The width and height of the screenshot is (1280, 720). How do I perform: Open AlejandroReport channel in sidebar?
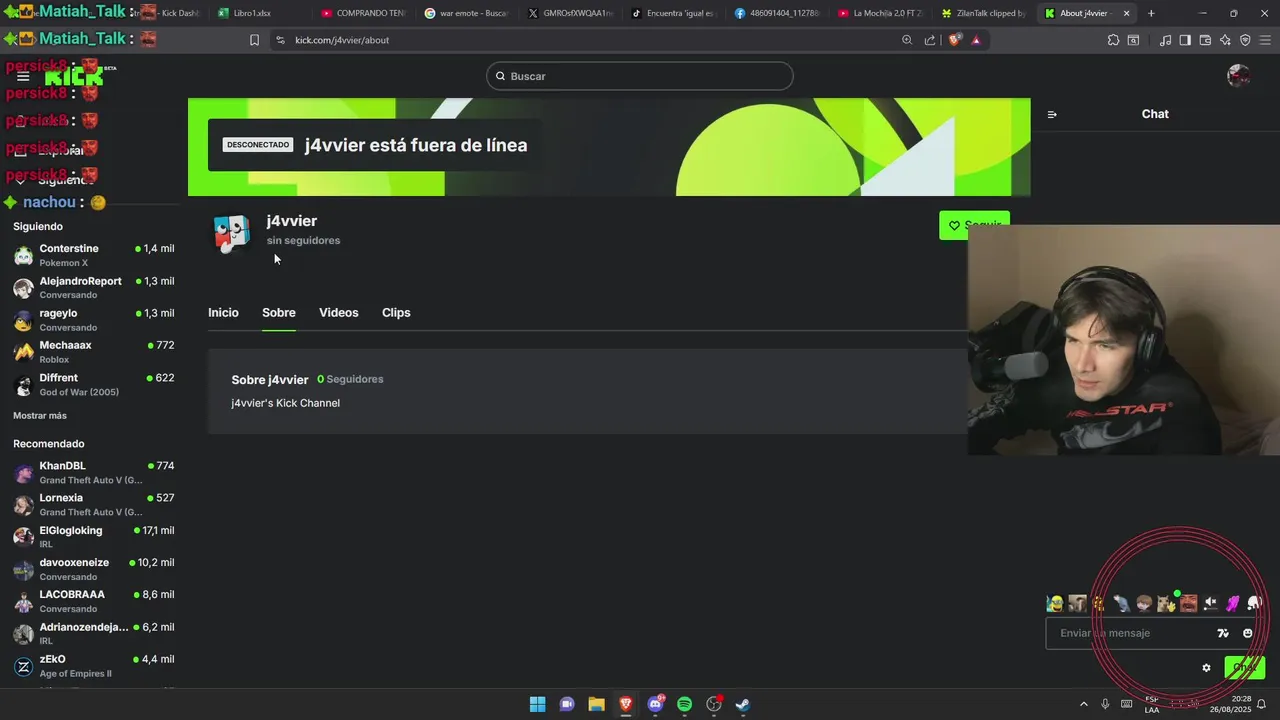tap(94, 288)
